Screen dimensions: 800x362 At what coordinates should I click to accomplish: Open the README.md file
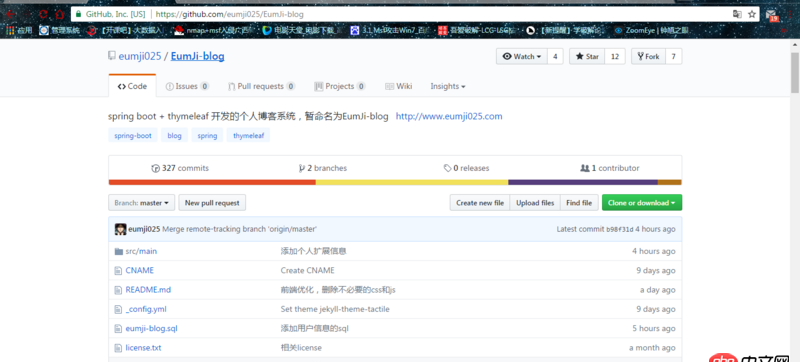[x=148, y=290]
